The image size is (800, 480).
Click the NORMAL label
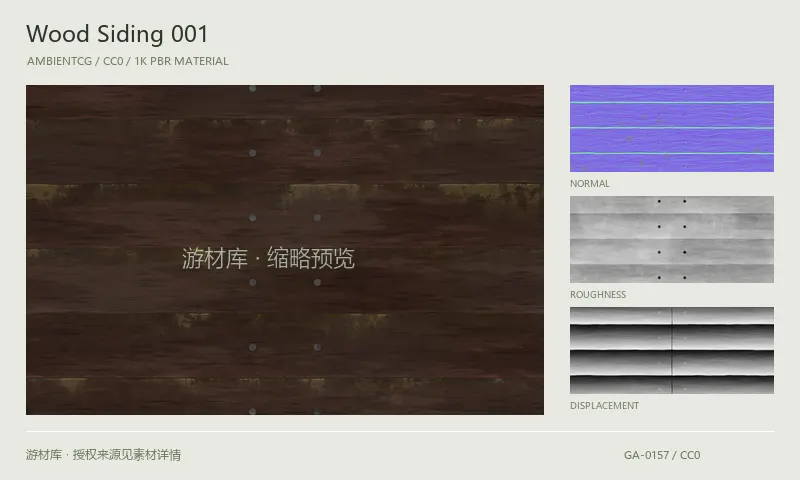click(589, 184)
